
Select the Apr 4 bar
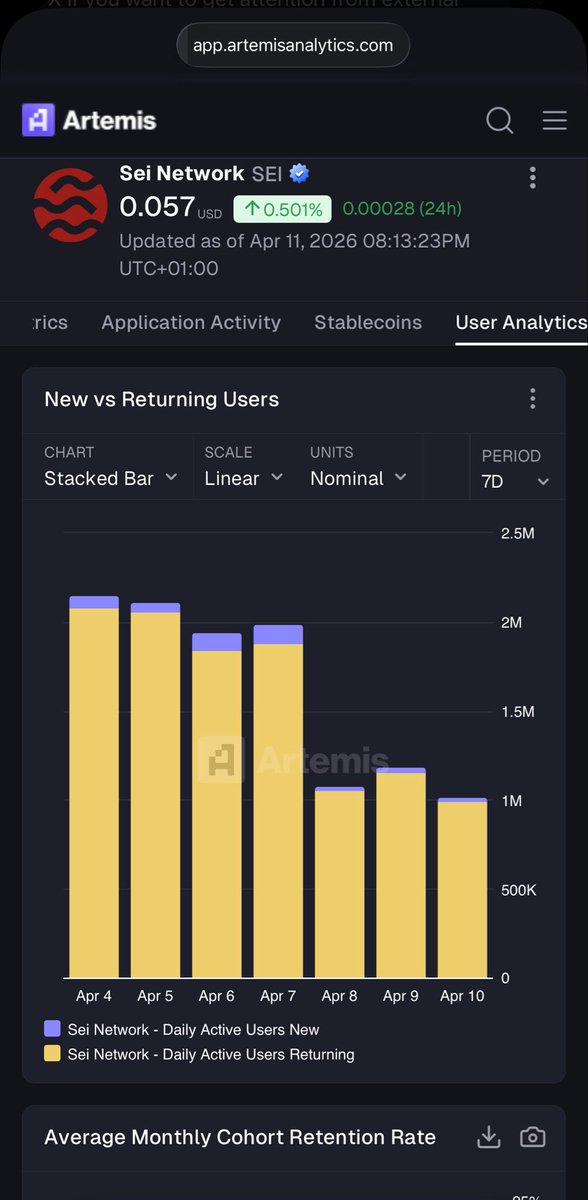click(94, 787)
